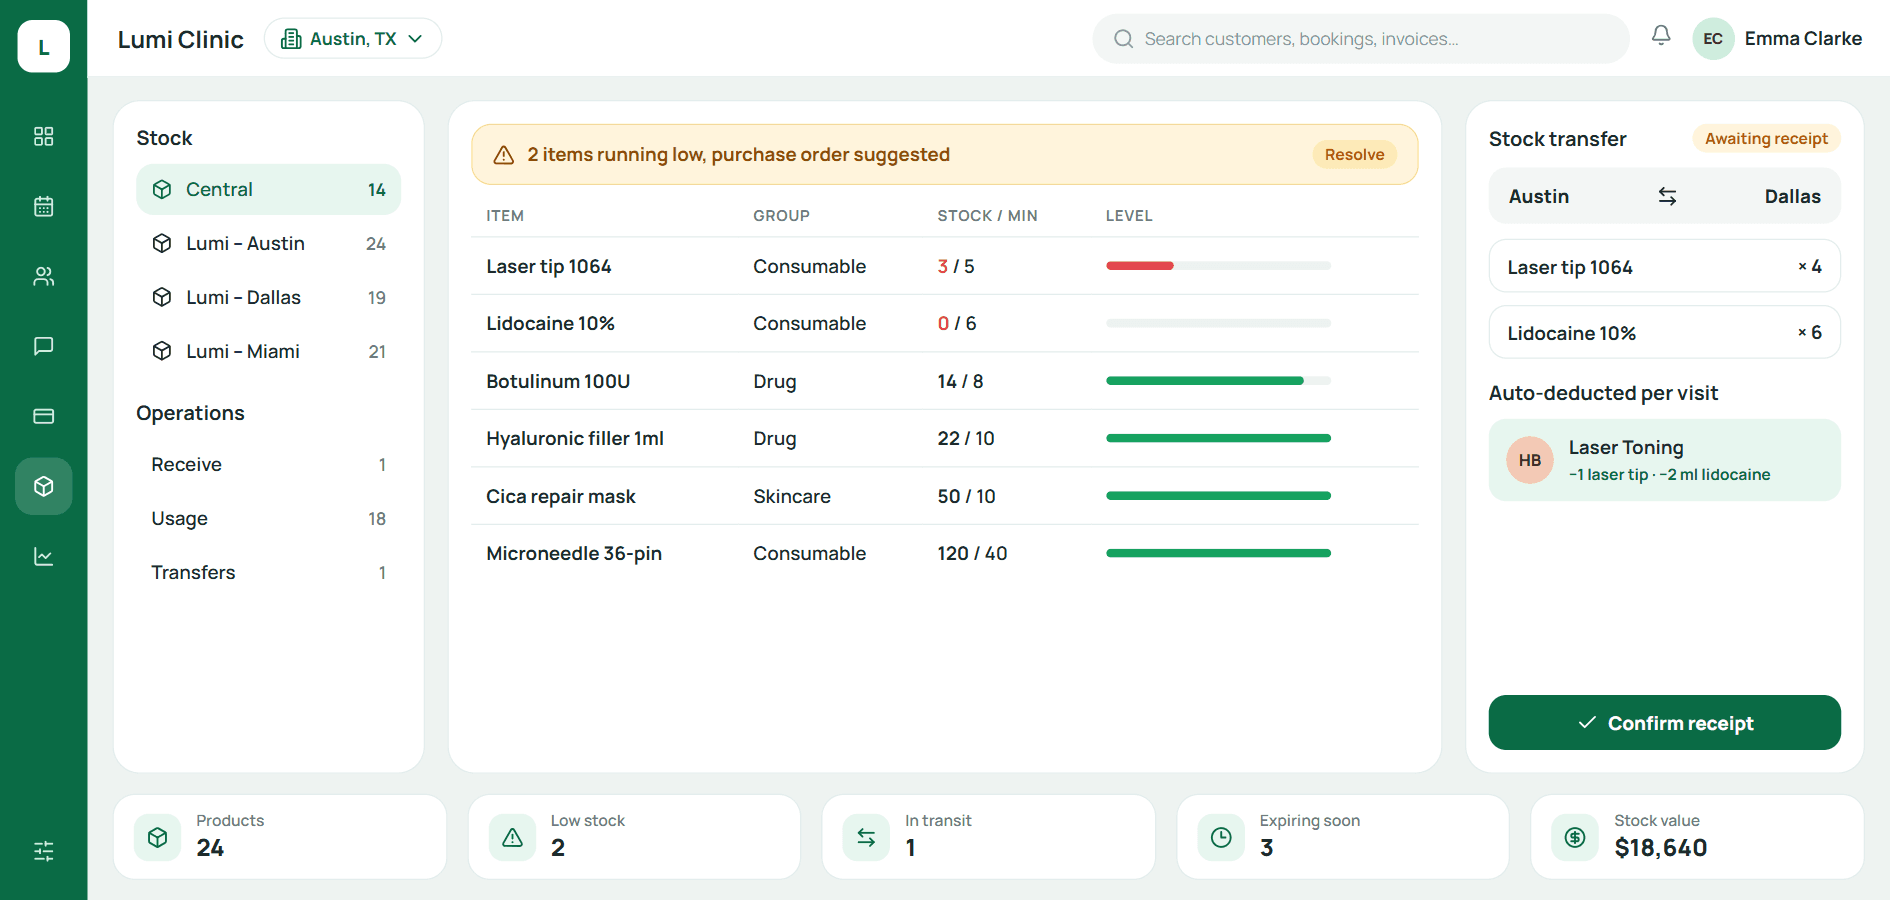Open the Usage operation
The image size is (1890, 900).
coord(268,519)
